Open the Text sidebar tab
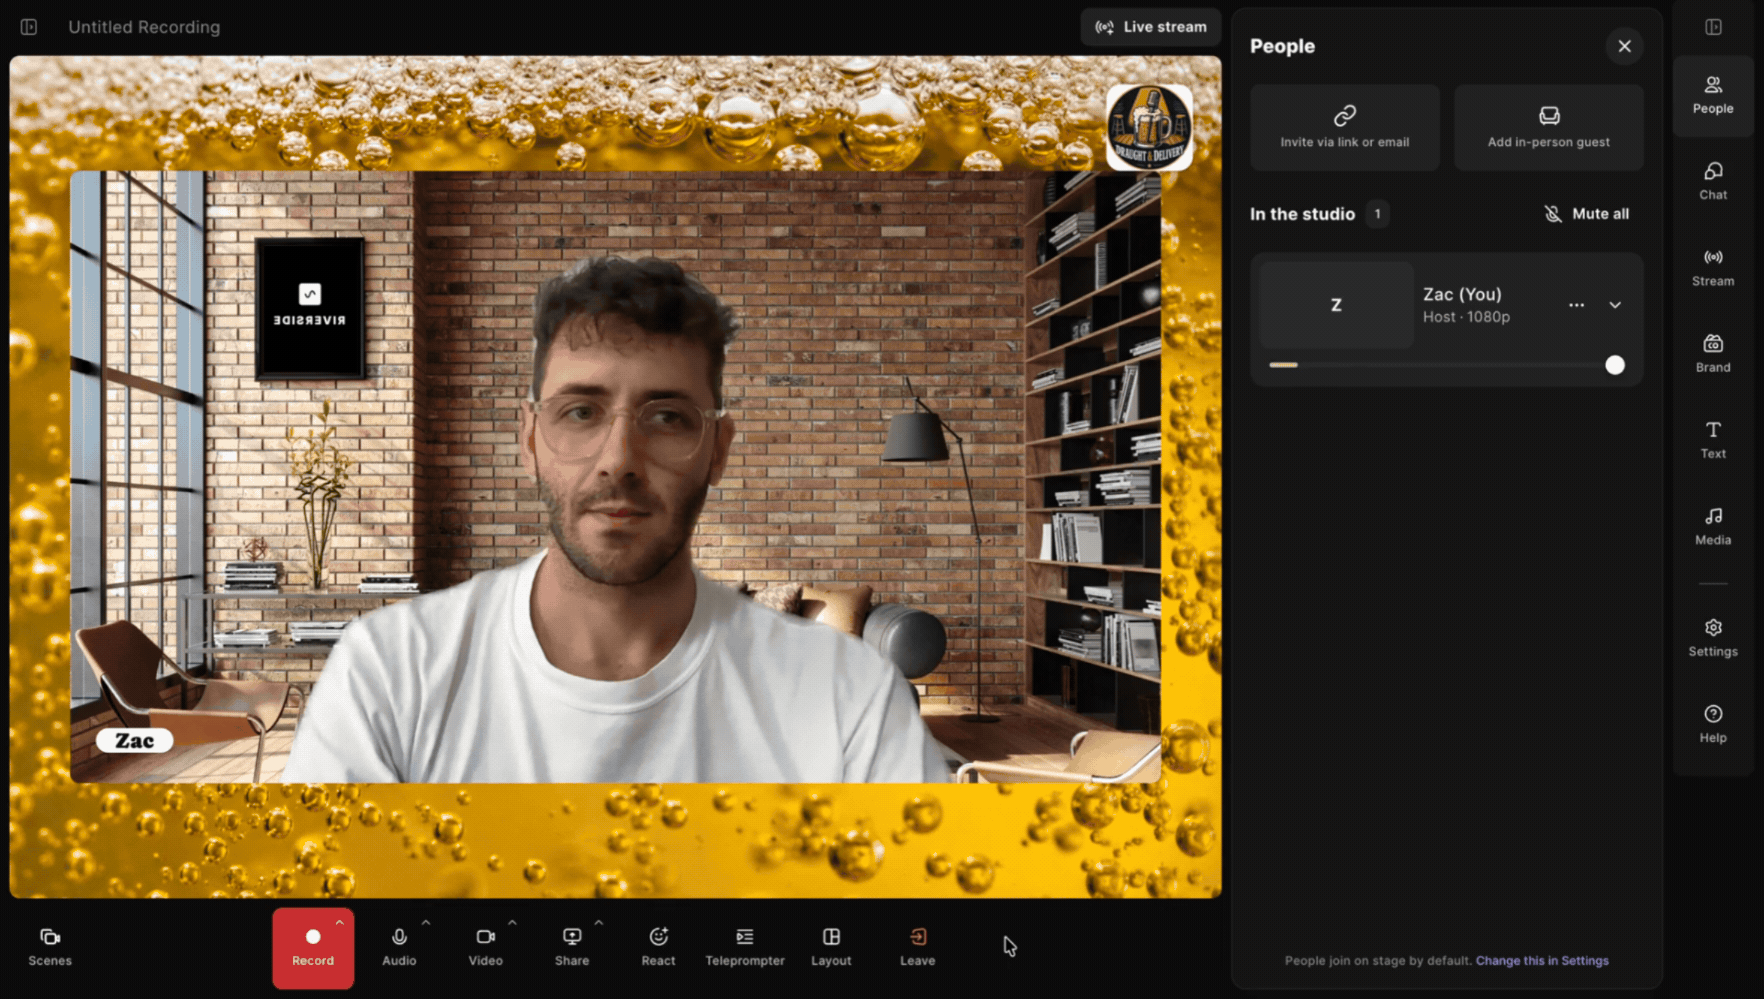The width and height of the screenshot is (1764, 999). [1712, 440]
